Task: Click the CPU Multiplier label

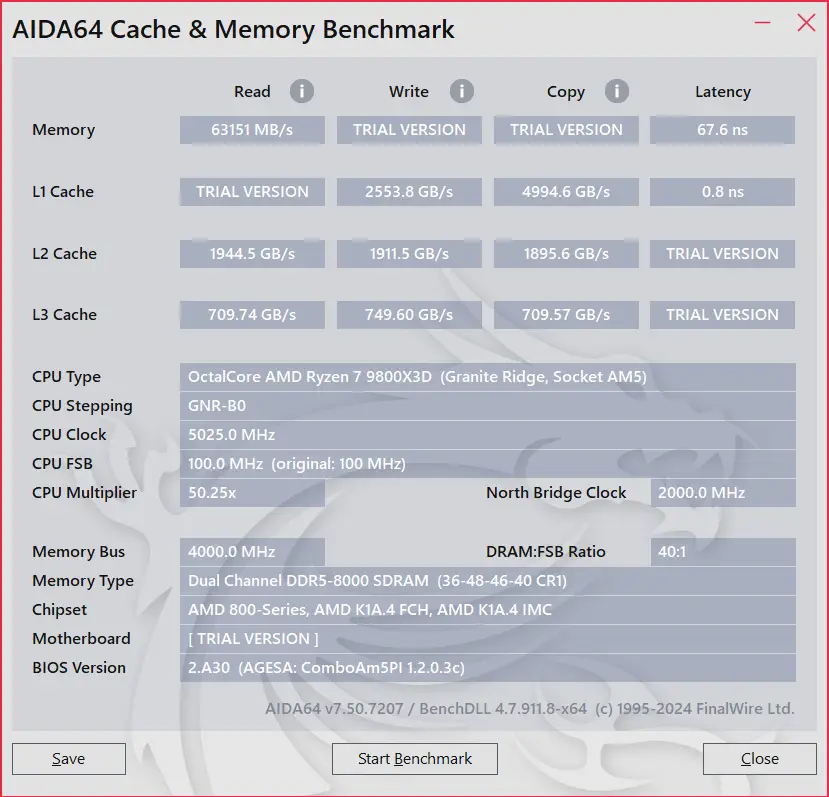Action: coord(85,493)
